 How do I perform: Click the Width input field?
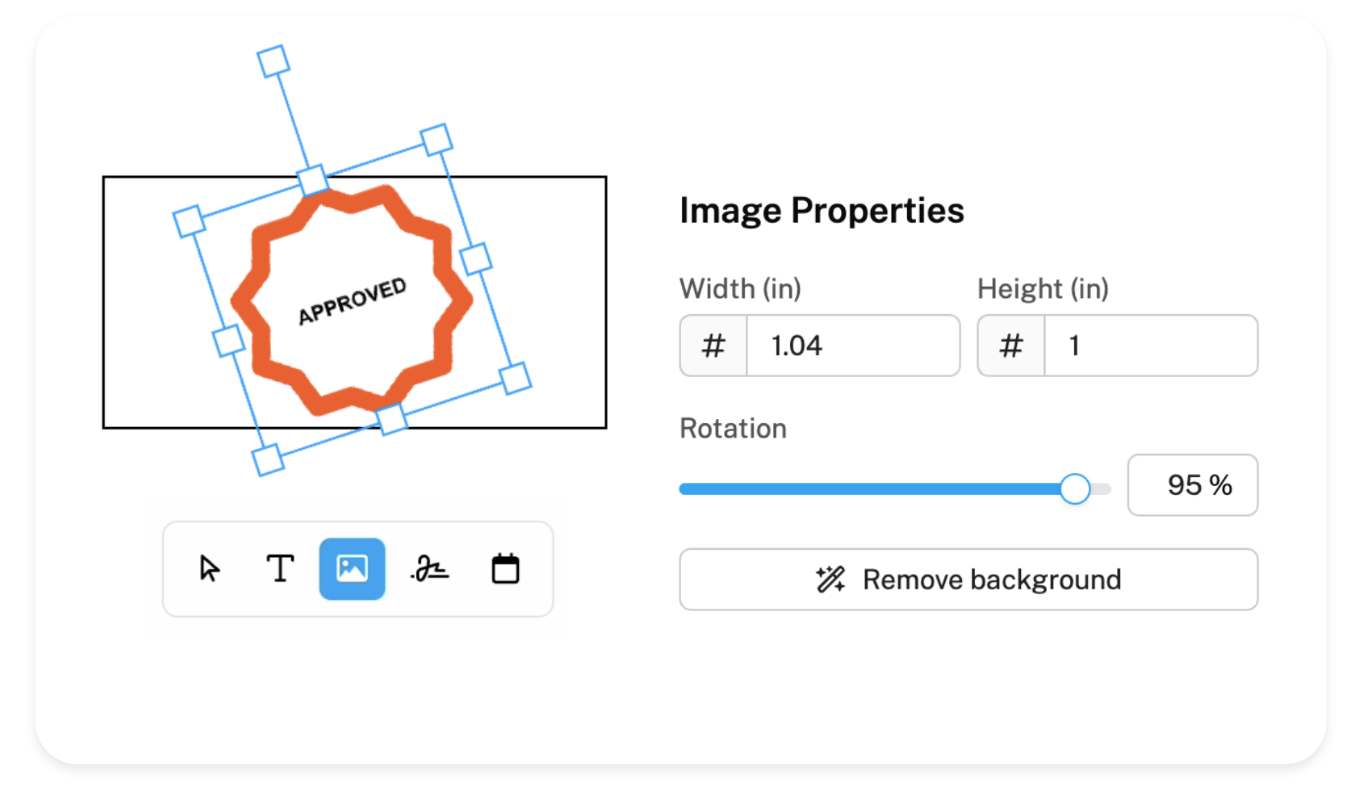(x=852, y=346)
